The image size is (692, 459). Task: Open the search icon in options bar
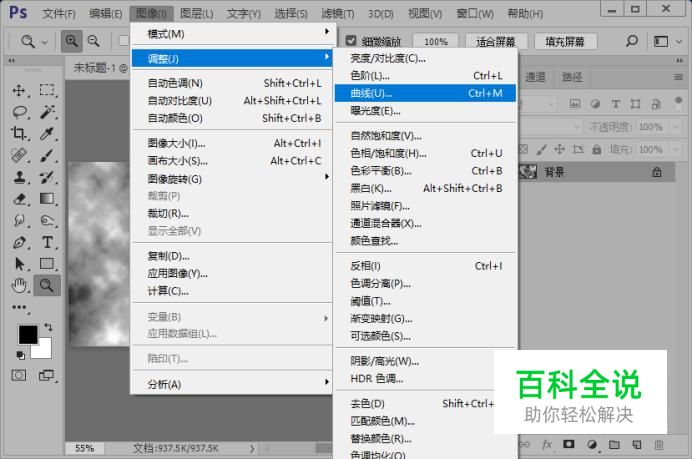click(632, 41)
